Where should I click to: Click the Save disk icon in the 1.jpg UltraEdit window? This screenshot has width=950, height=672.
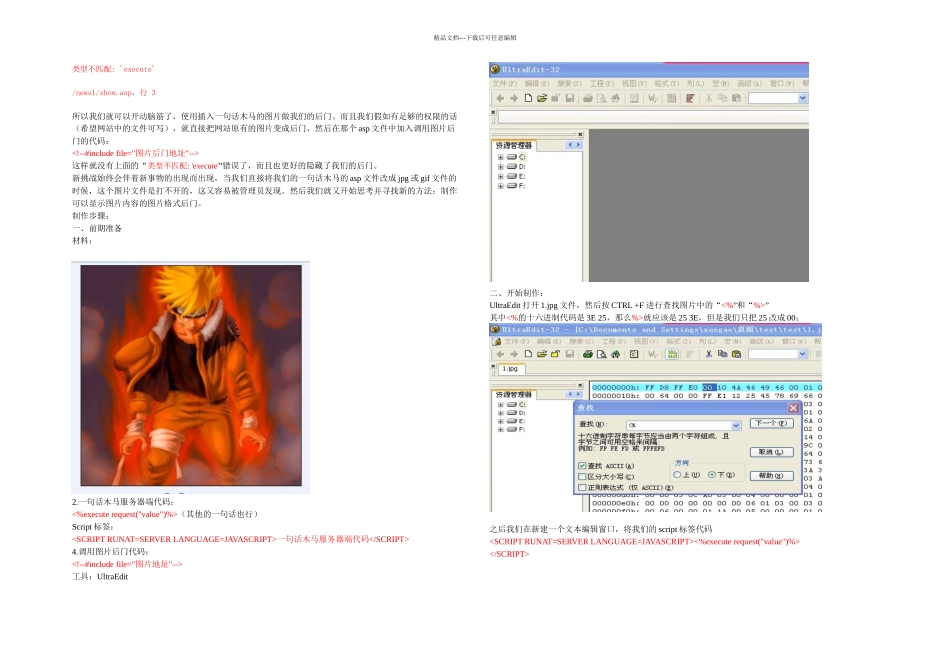(570, 354)
